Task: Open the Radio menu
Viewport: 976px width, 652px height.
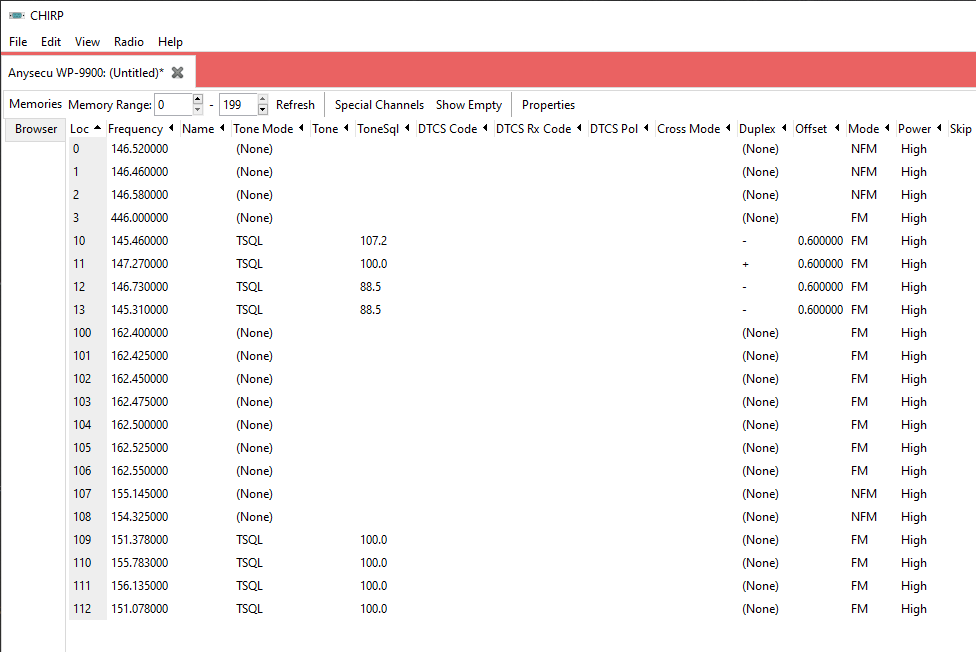Action: [x=129, y=42]
